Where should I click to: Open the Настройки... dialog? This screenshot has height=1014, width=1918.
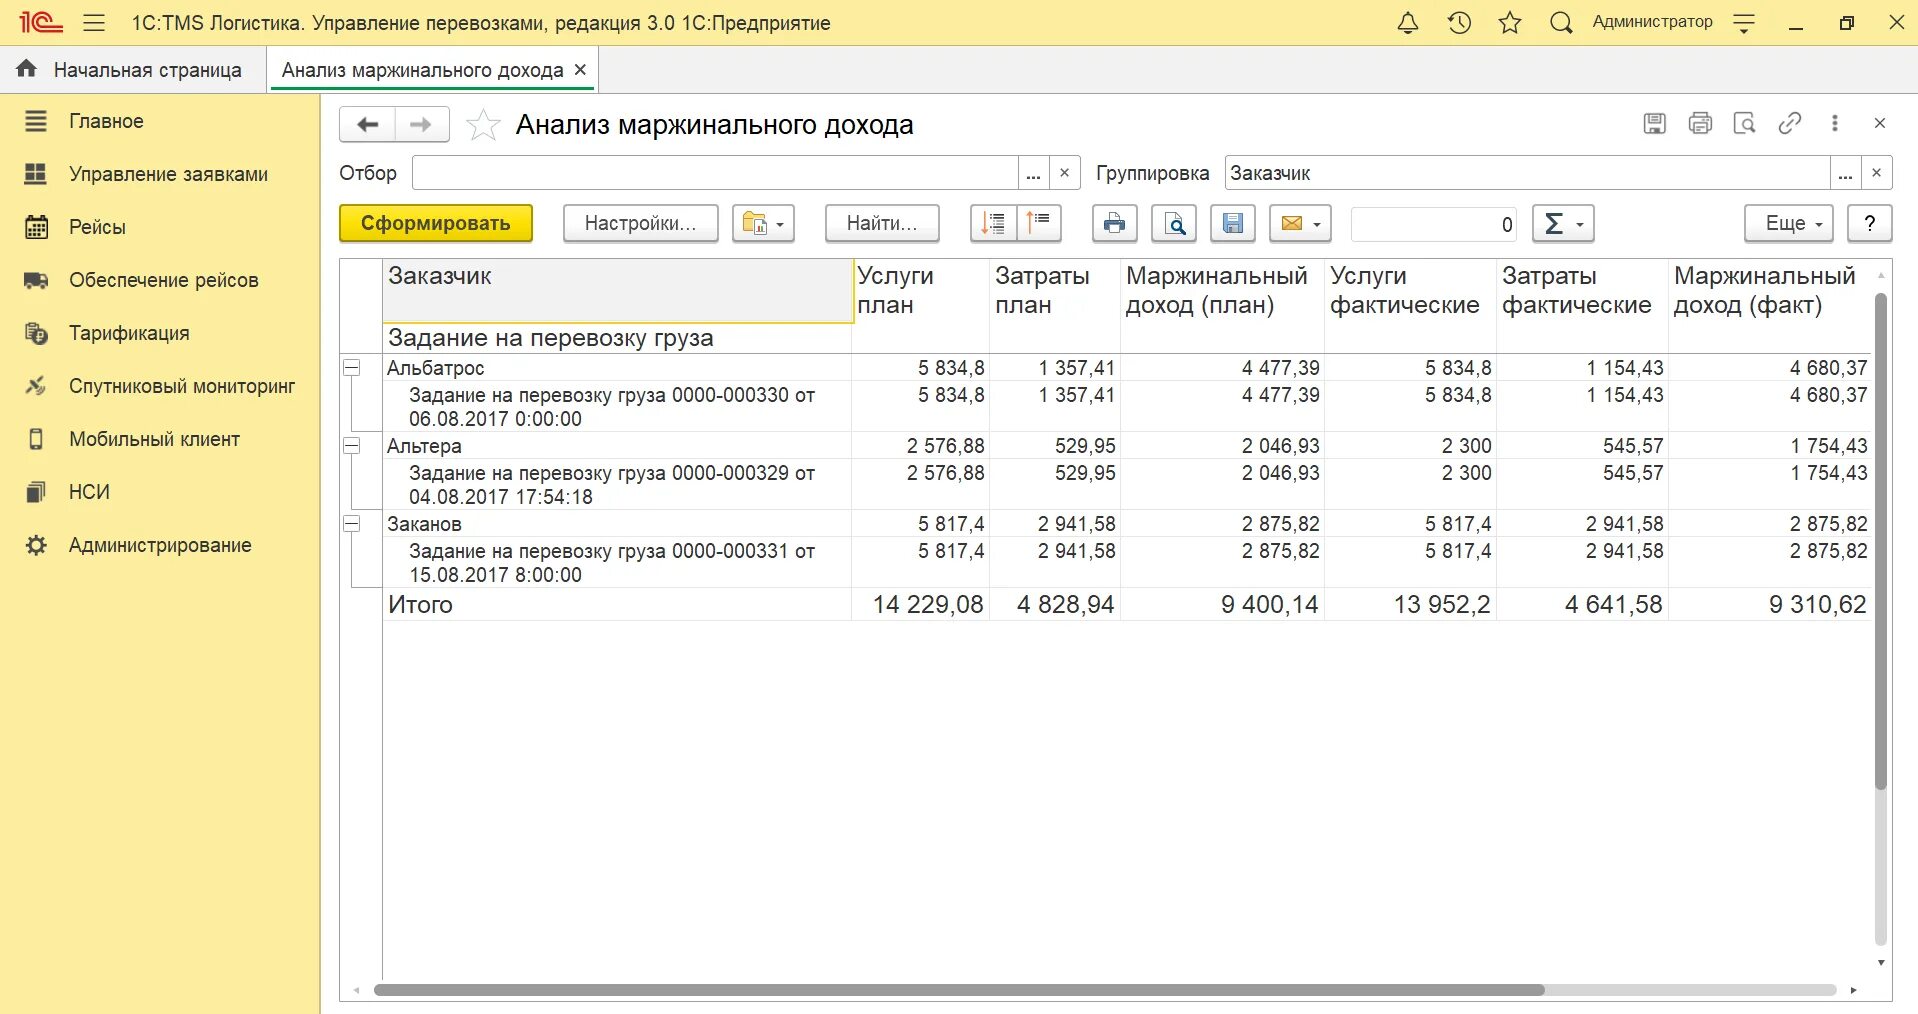click(x=640, y=223)
